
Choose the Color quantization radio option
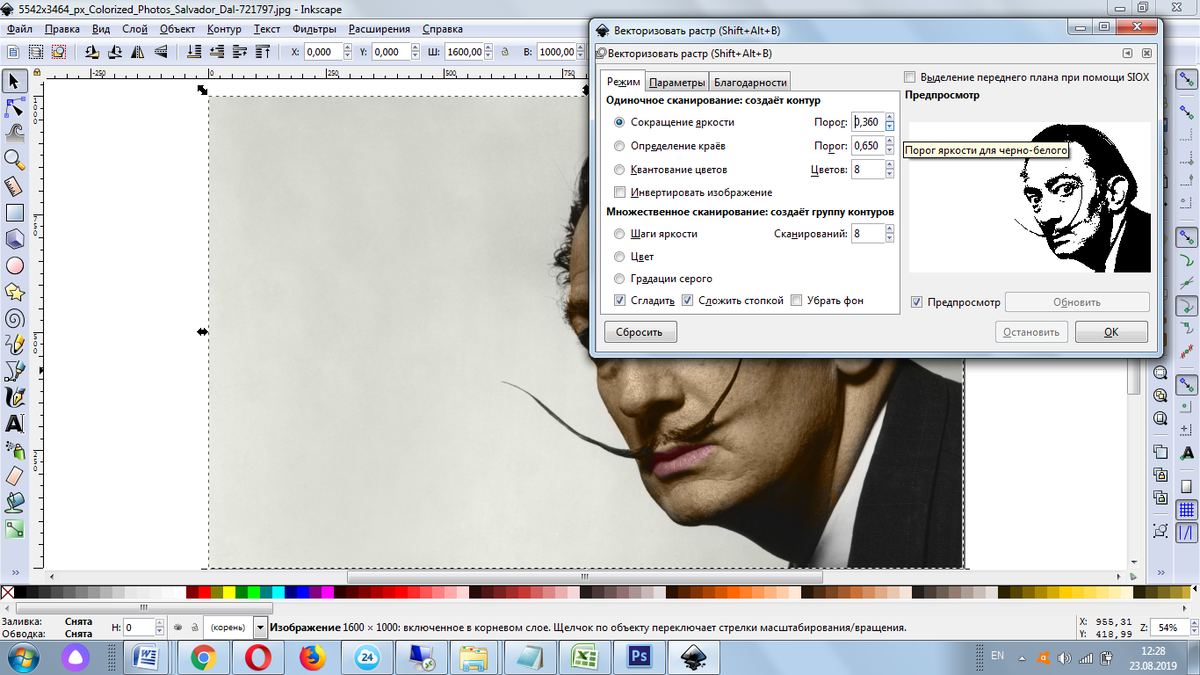pos(620,170)
